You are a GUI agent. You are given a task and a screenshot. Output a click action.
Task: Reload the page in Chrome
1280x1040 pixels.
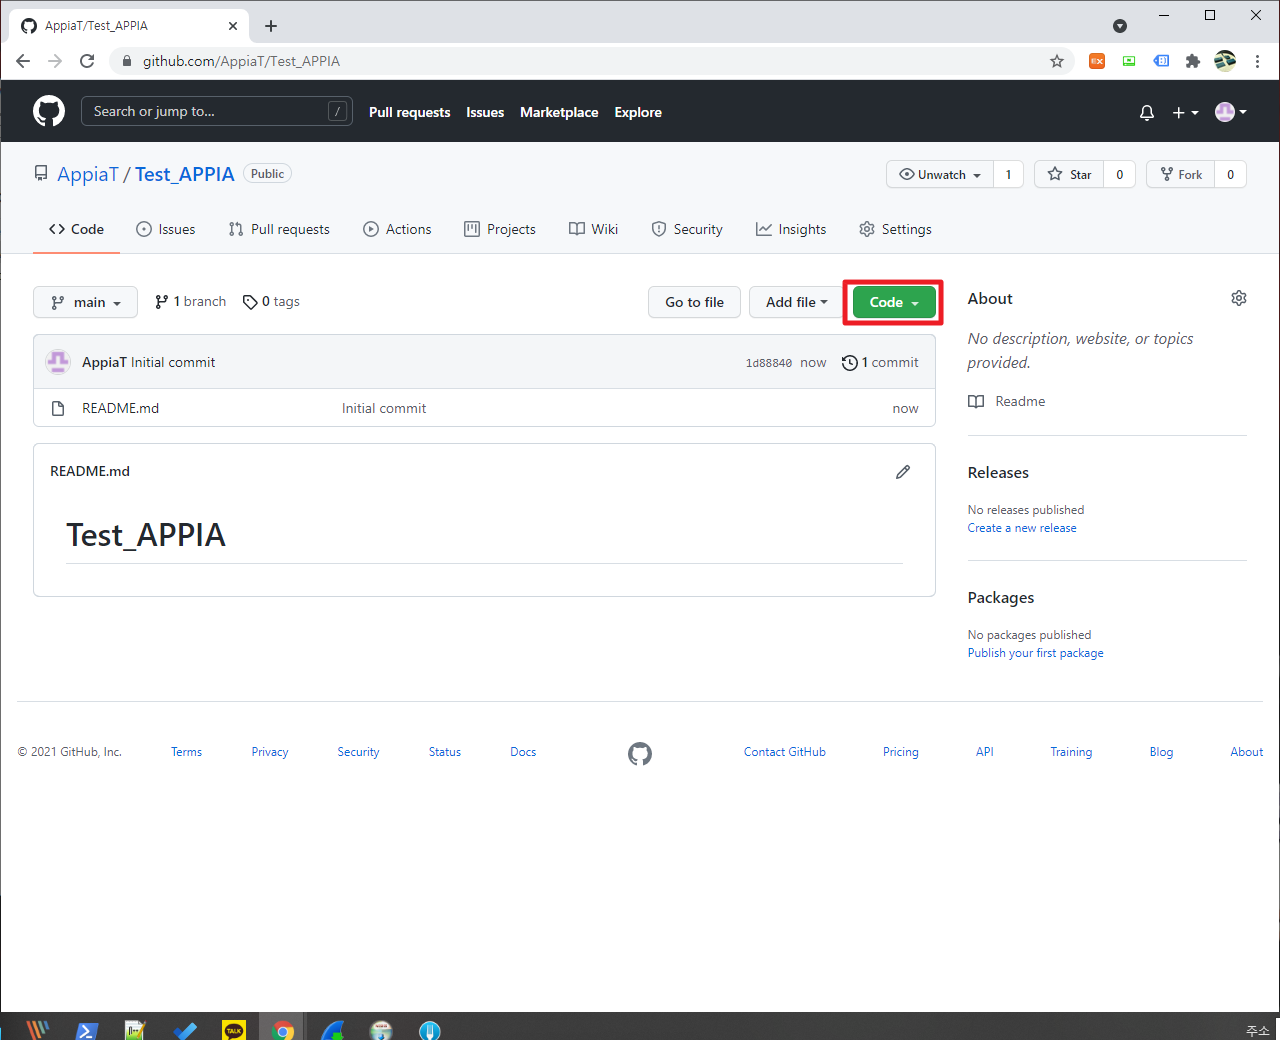tap(87, 61)
